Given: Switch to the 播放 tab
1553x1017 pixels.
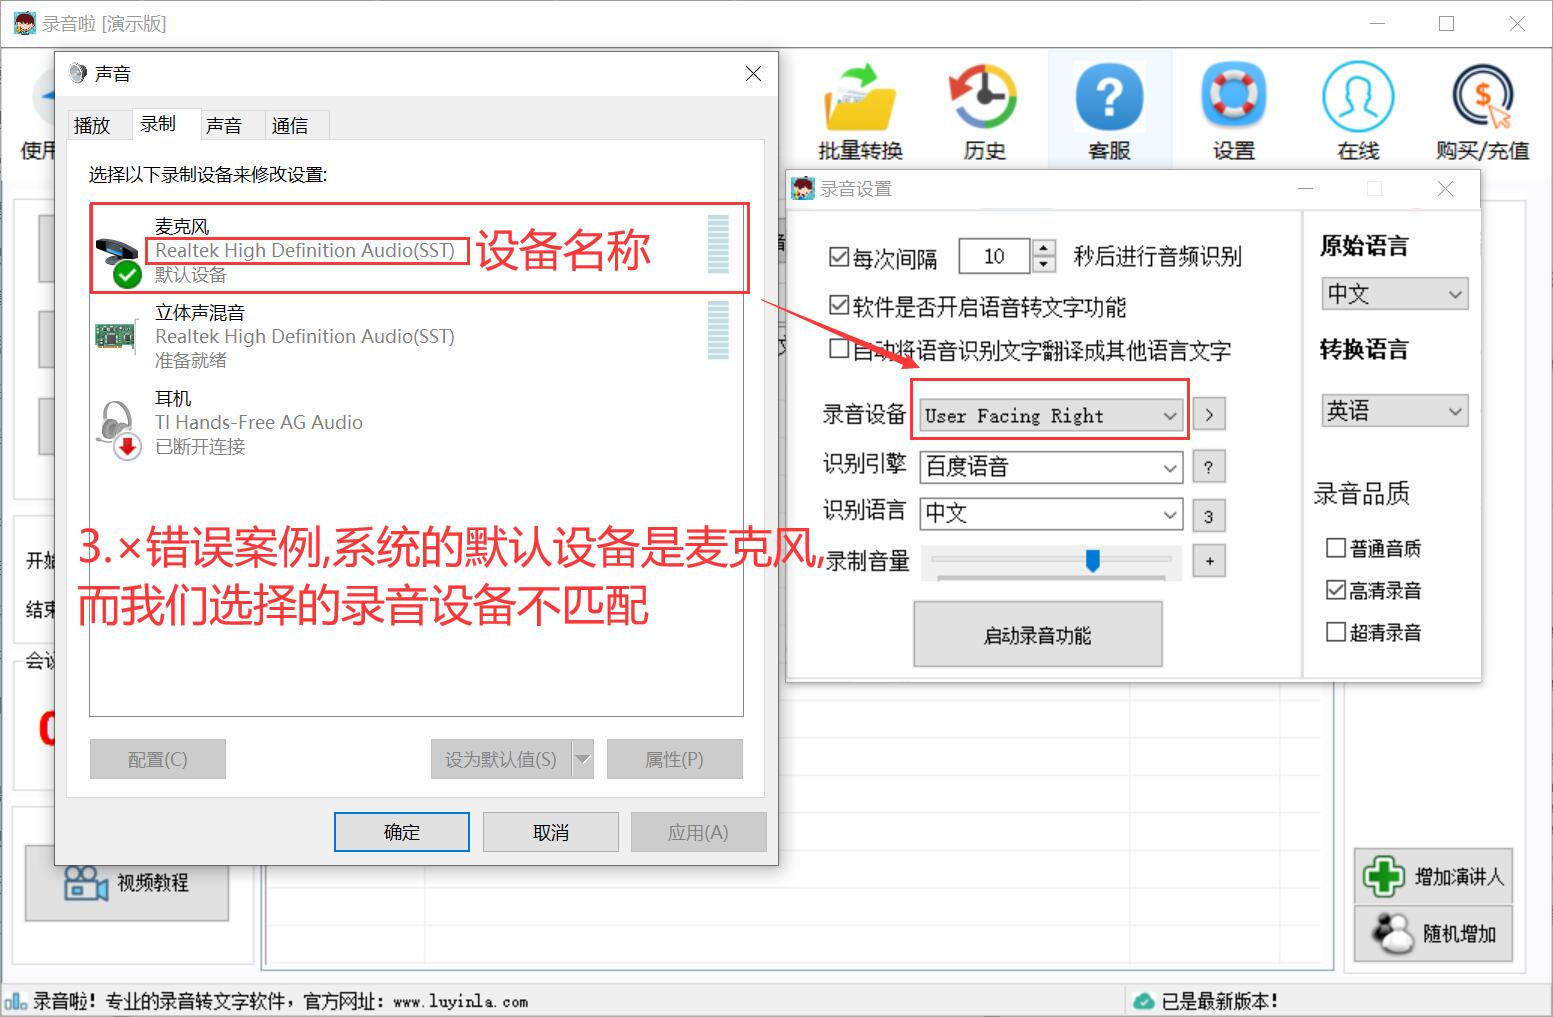Looking at the screenshot, I should [x=92, y=125].
